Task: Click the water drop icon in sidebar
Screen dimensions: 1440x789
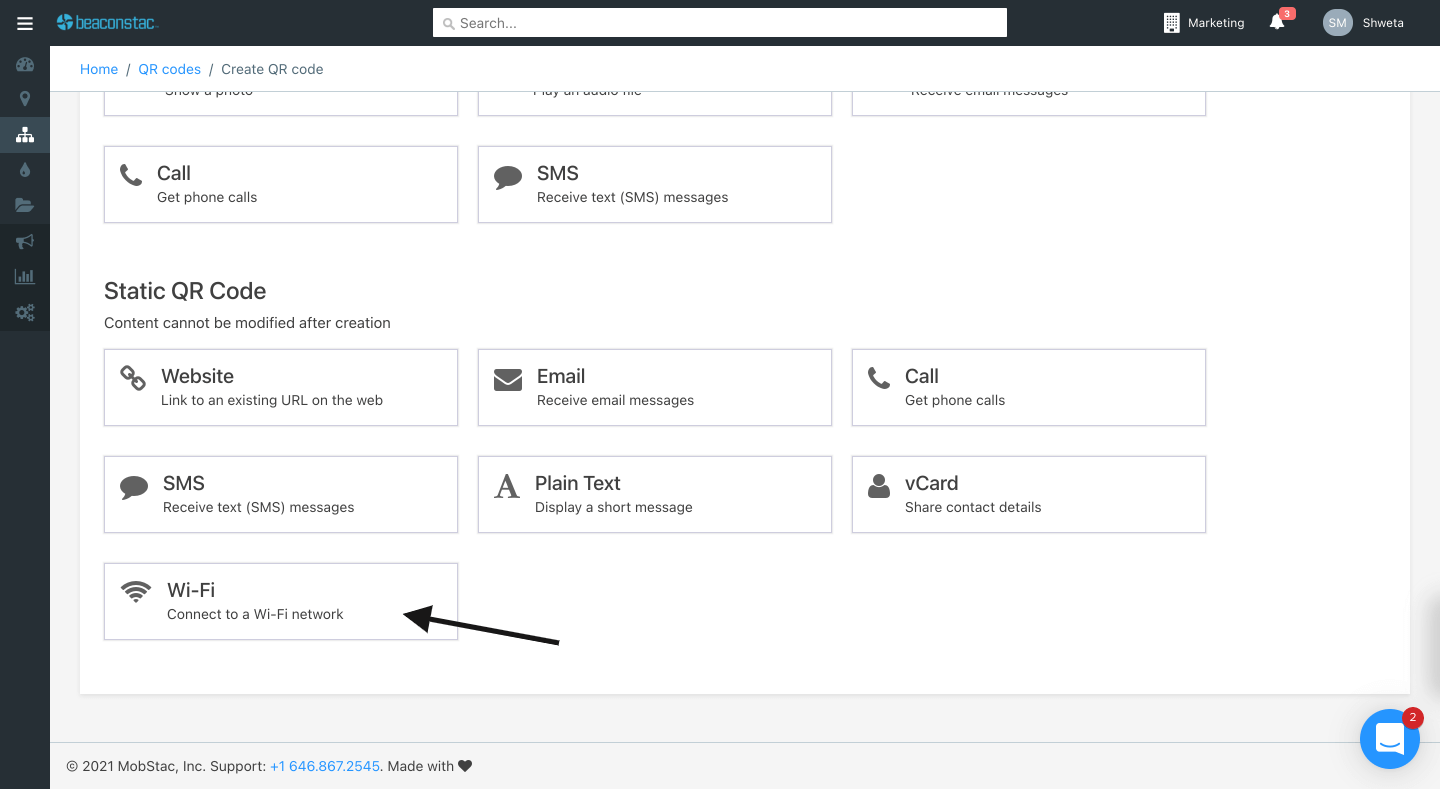Action: pyautogui.click(x=25, y=171)
